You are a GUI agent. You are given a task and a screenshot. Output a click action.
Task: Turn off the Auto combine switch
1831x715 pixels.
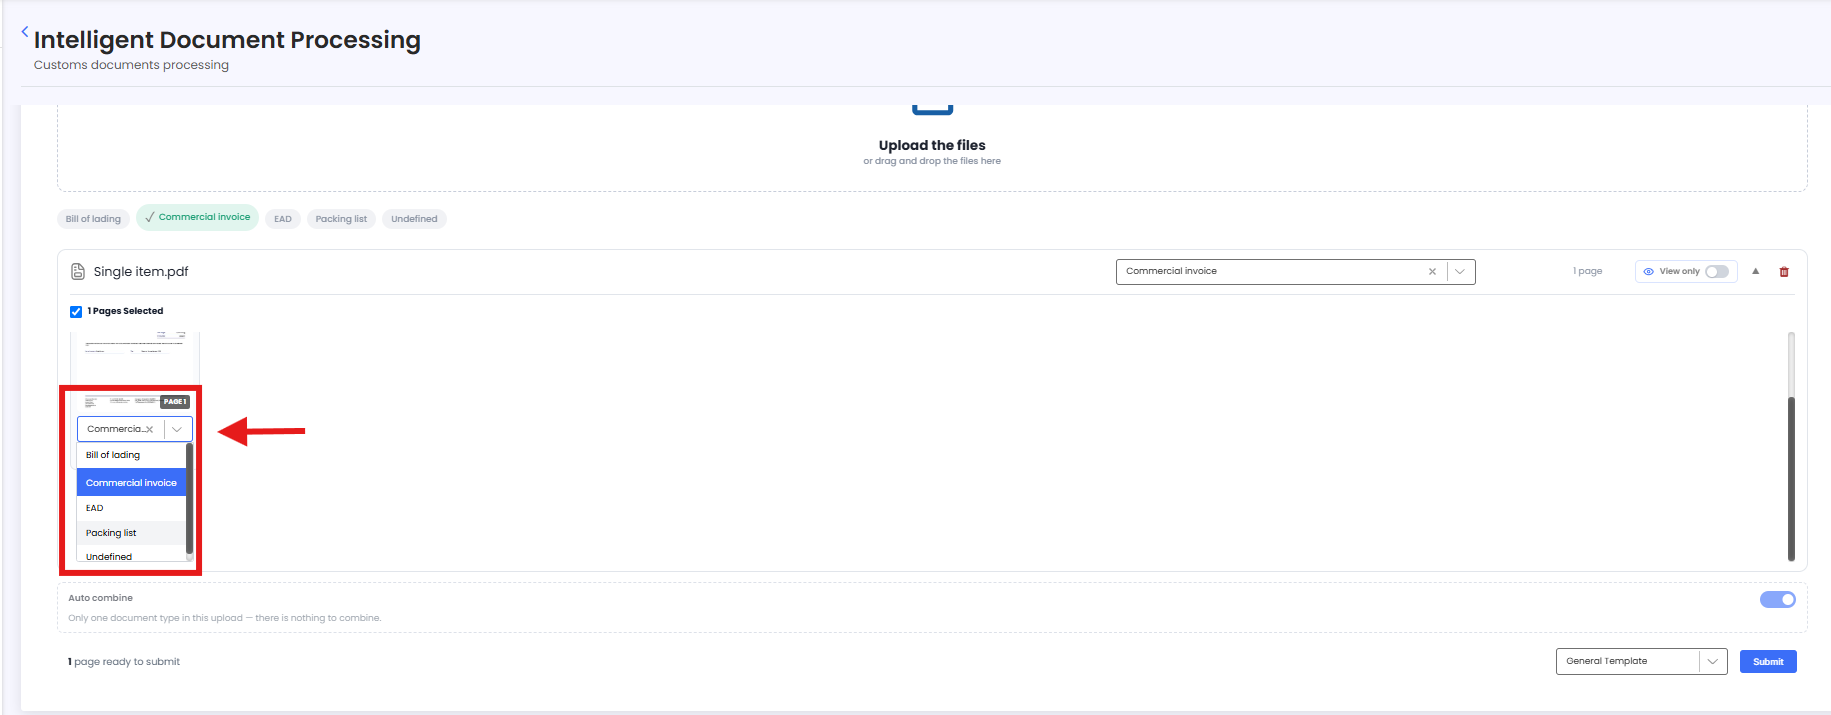click(x=1777, y=599)
